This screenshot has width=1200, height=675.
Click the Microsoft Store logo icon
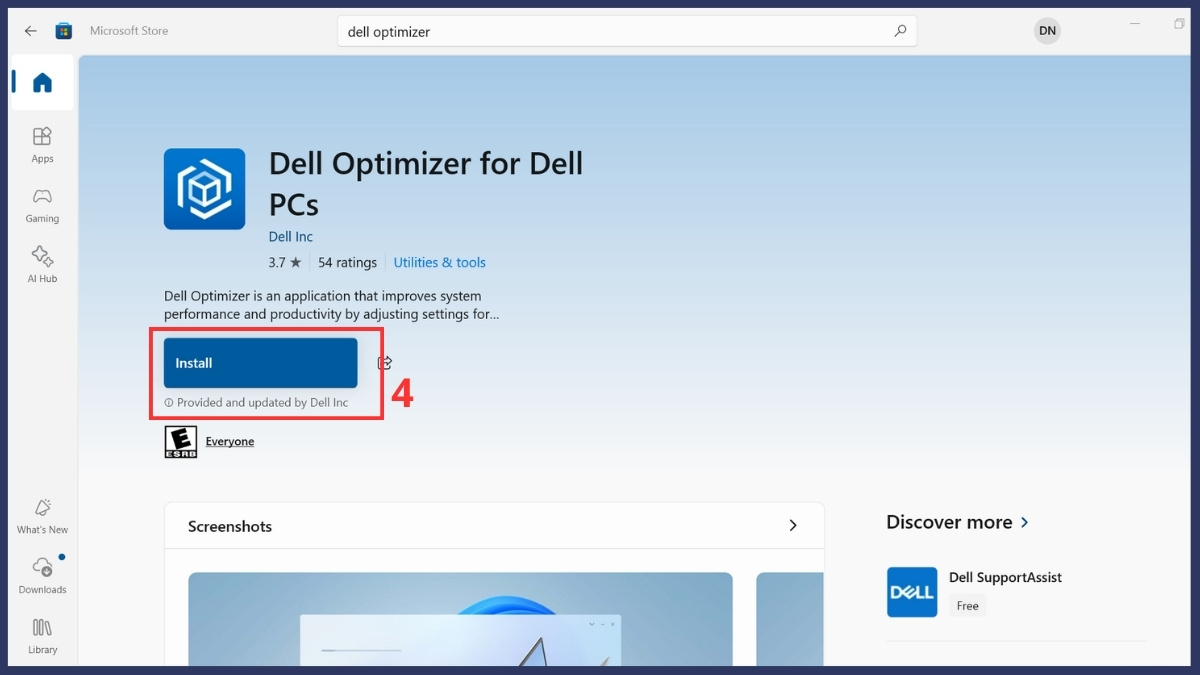click(64, 31)
